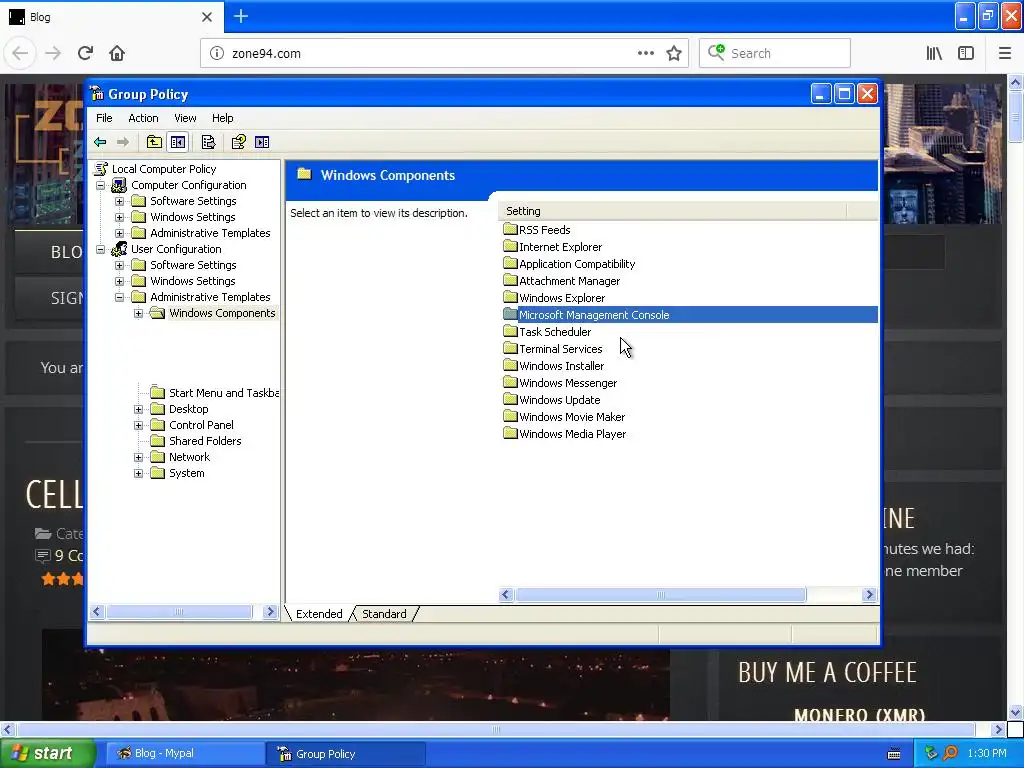Select the Application Compatibility setting folder

click(x=577, y=264)
